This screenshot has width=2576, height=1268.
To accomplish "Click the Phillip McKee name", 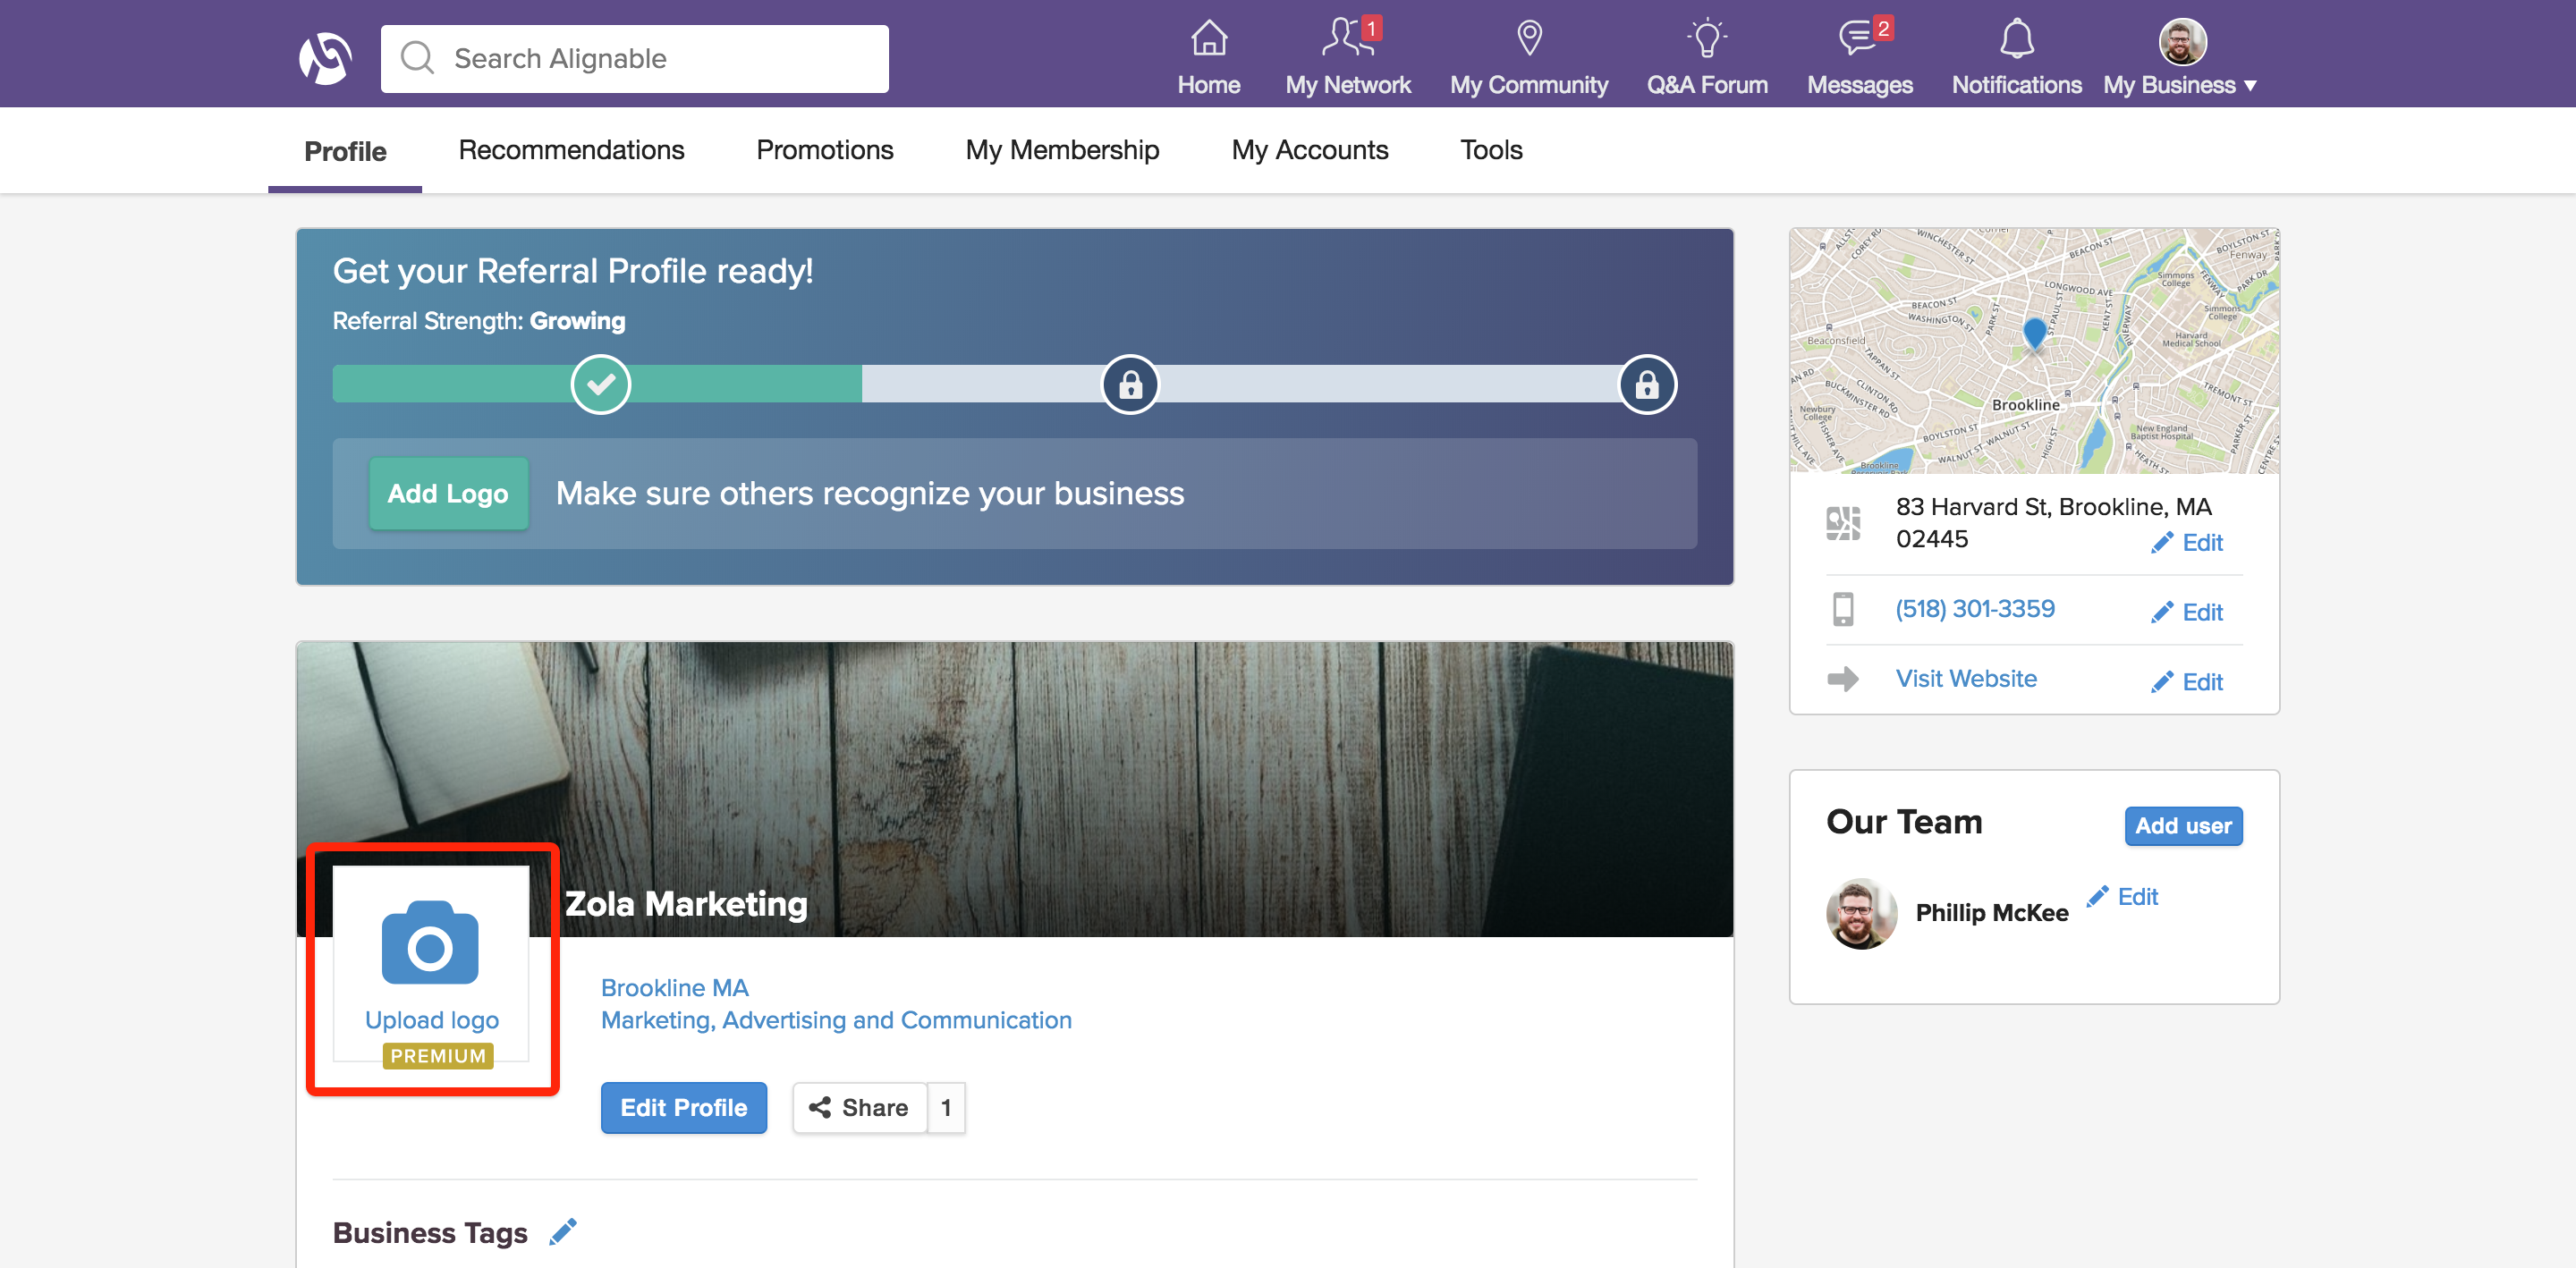I will (x=1992, y=913).
